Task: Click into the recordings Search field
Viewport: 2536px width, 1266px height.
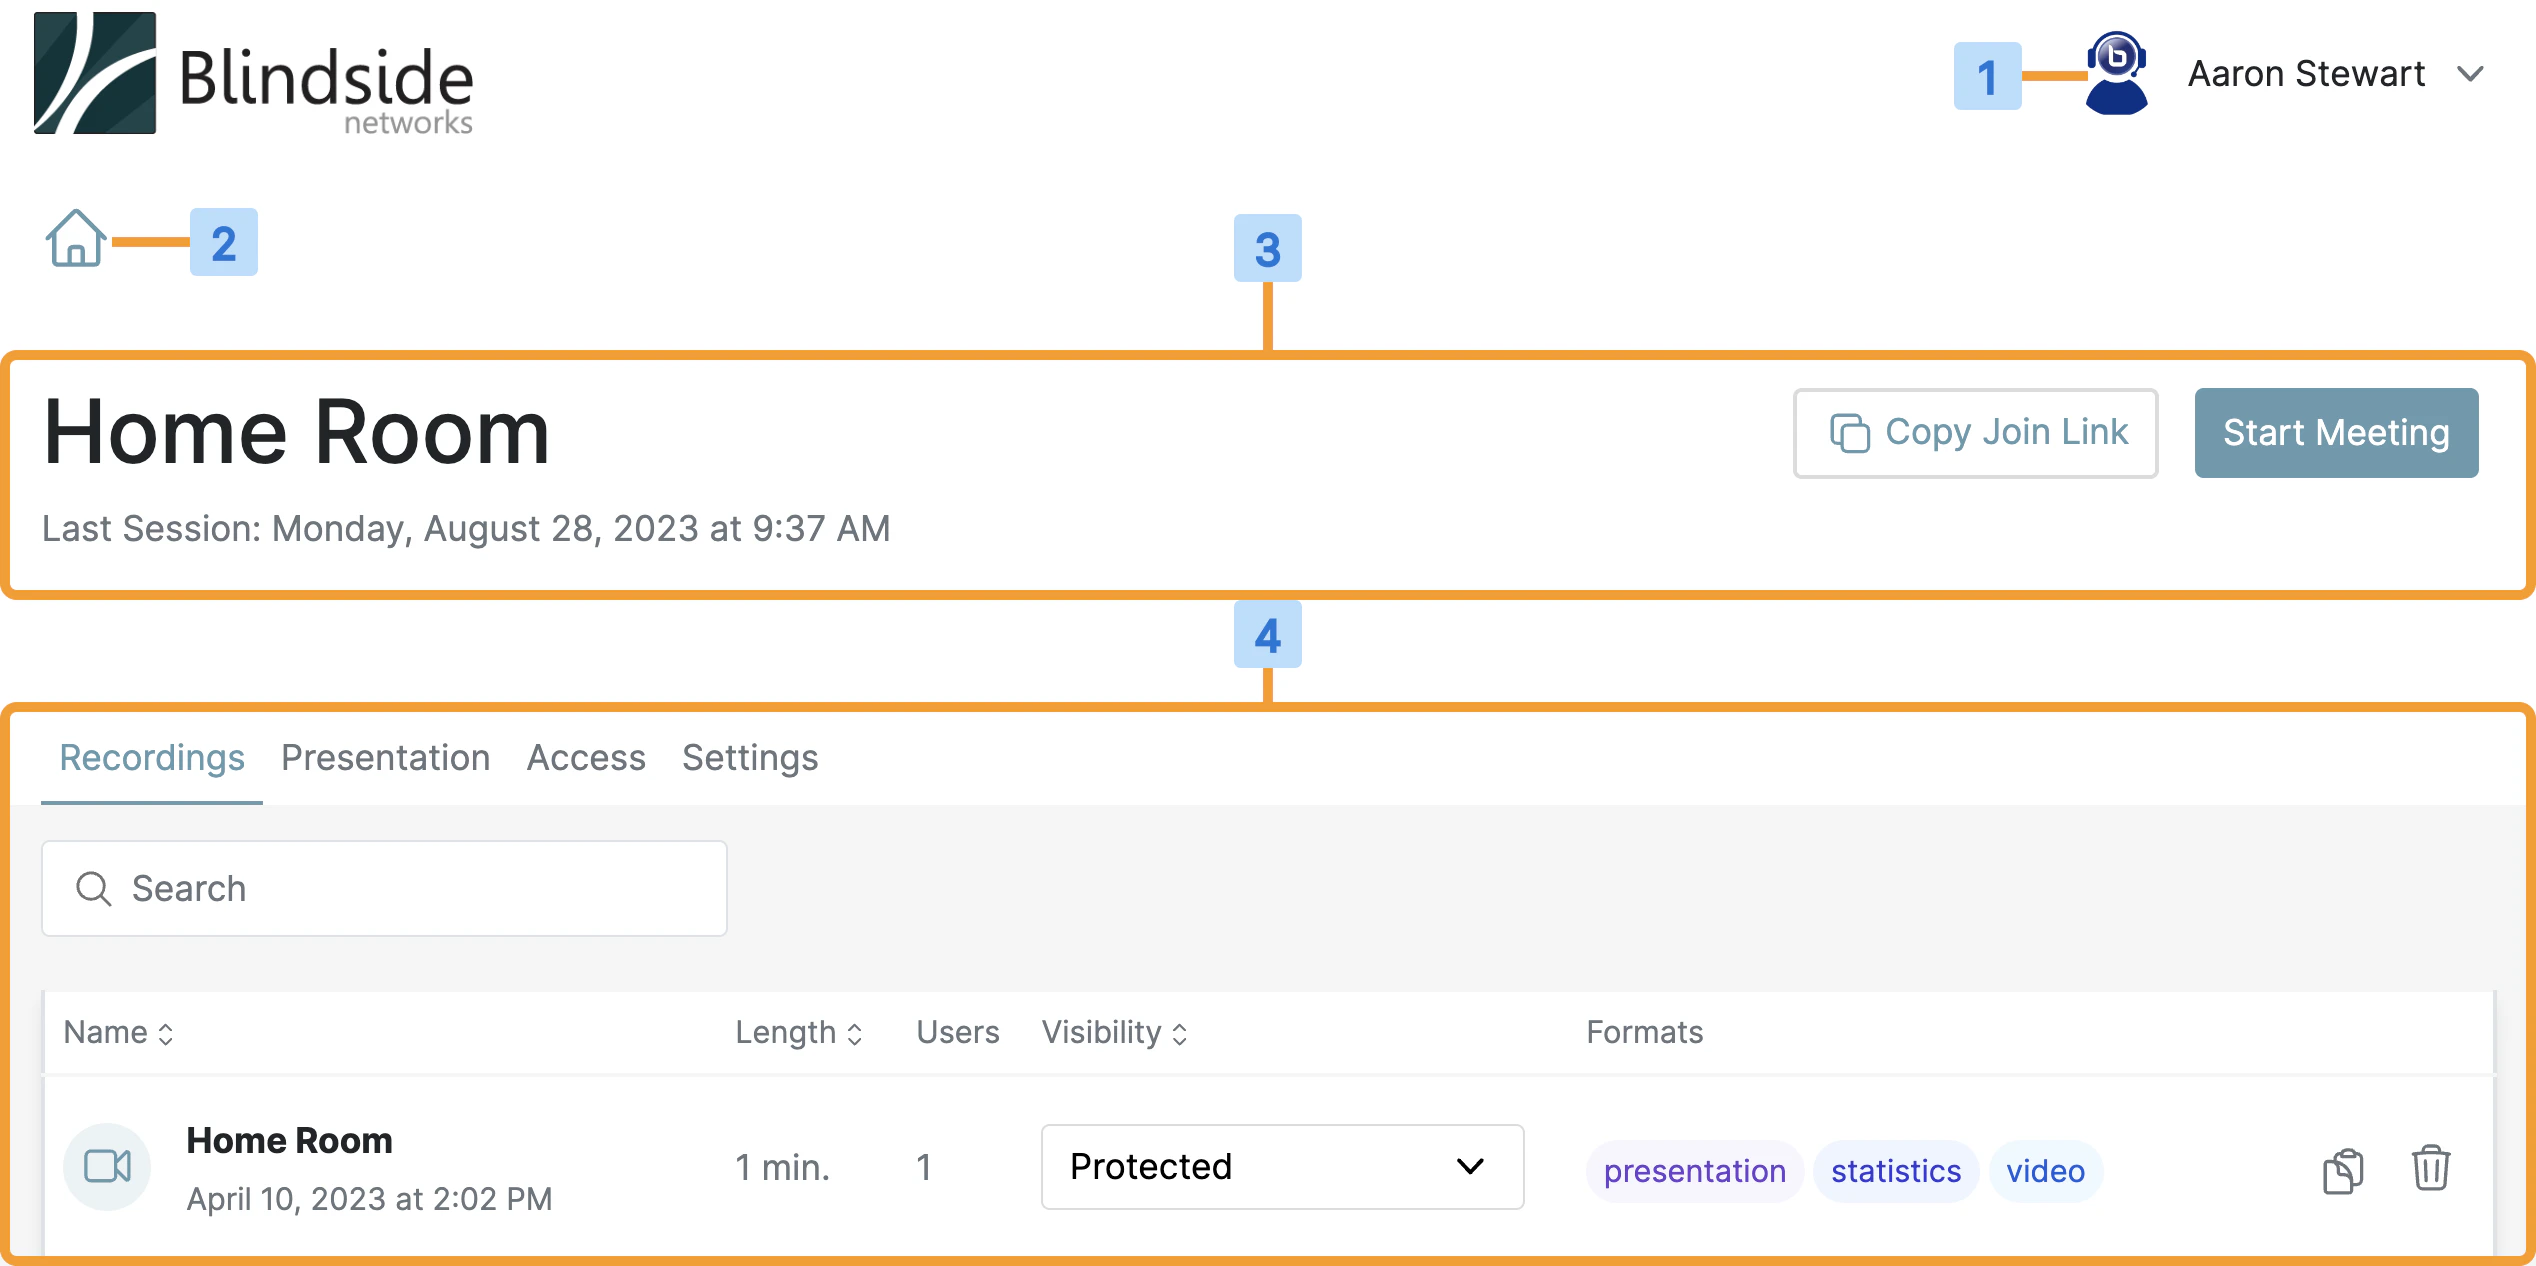Action: [x=384, y=888]
